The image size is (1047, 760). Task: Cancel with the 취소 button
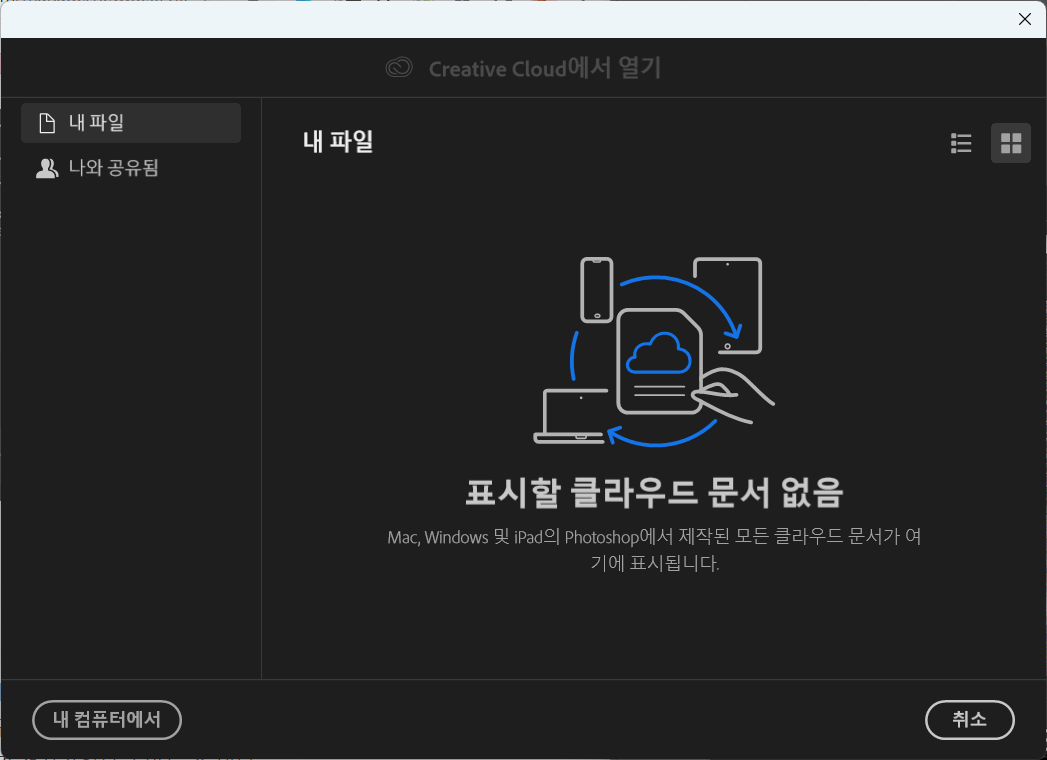click(x=970, y=719)
